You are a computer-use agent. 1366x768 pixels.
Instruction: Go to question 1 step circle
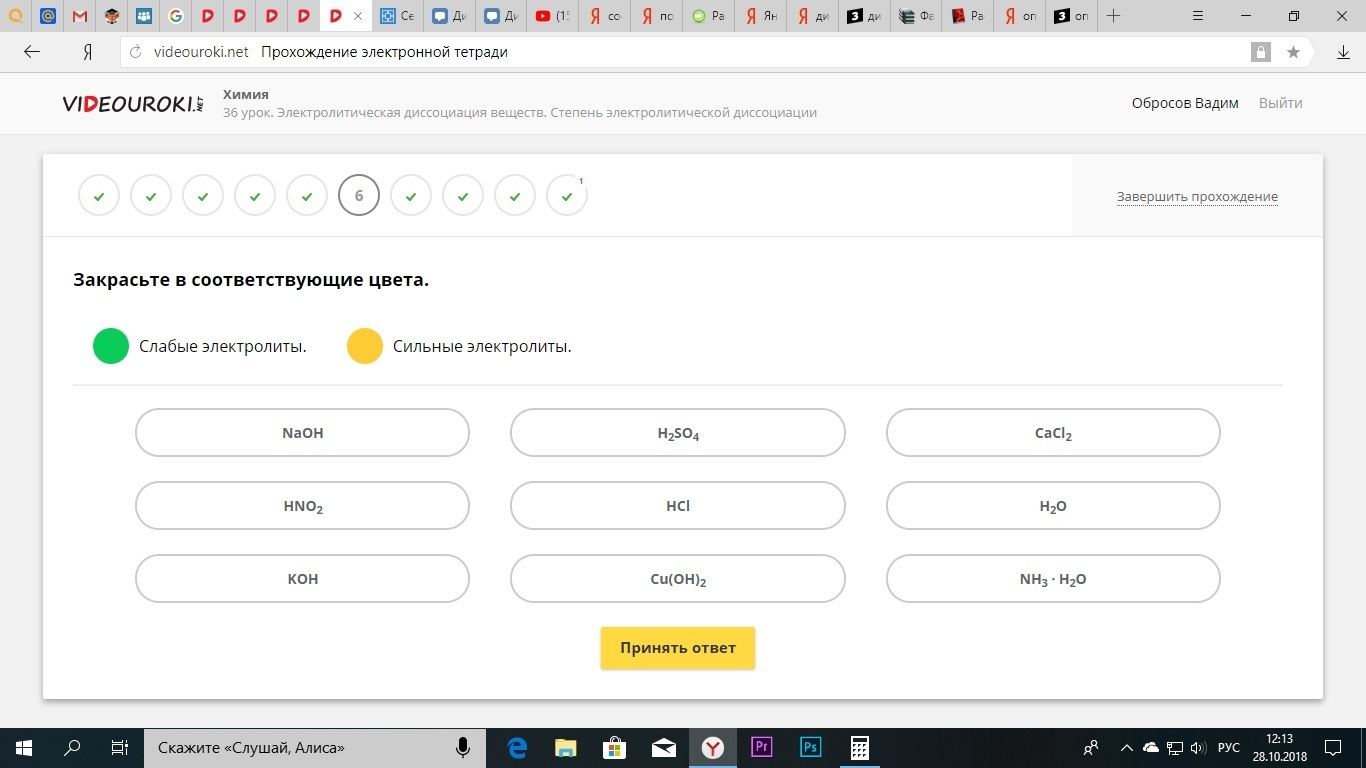tap(99, 196)
